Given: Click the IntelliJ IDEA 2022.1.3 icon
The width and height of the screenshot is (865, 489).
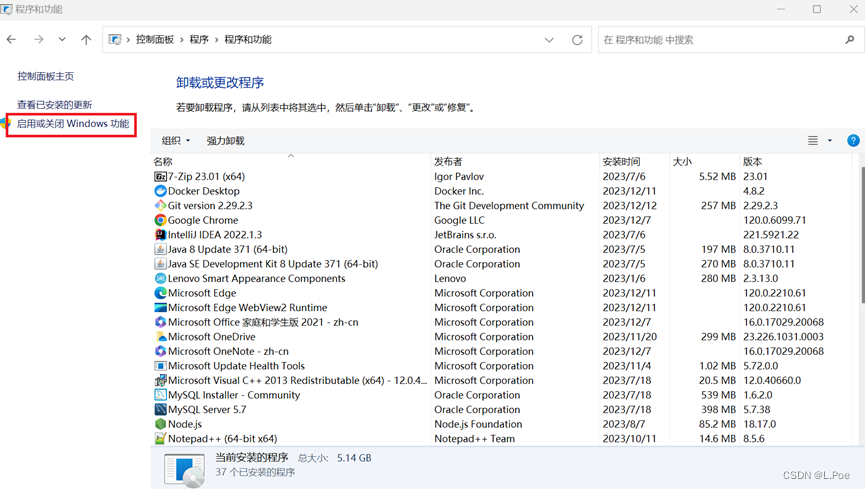Looking at the screenshot, I should tap(160, 235).
